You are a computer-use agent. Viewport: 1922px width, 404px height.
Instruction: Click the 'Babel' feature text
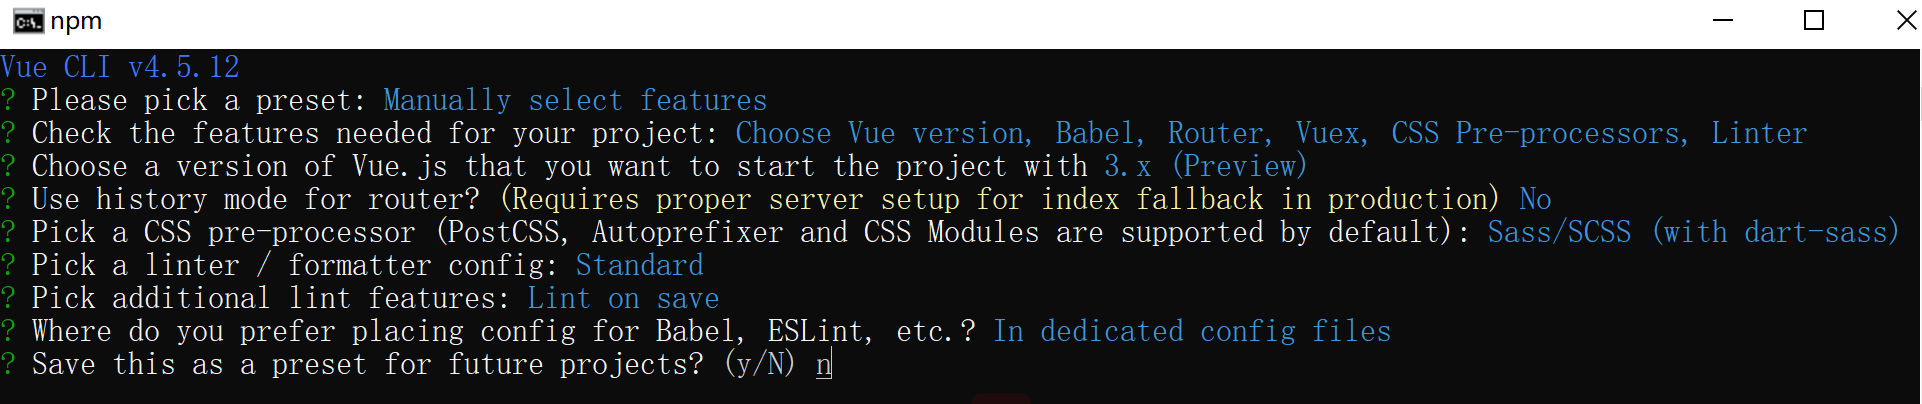1094,133
